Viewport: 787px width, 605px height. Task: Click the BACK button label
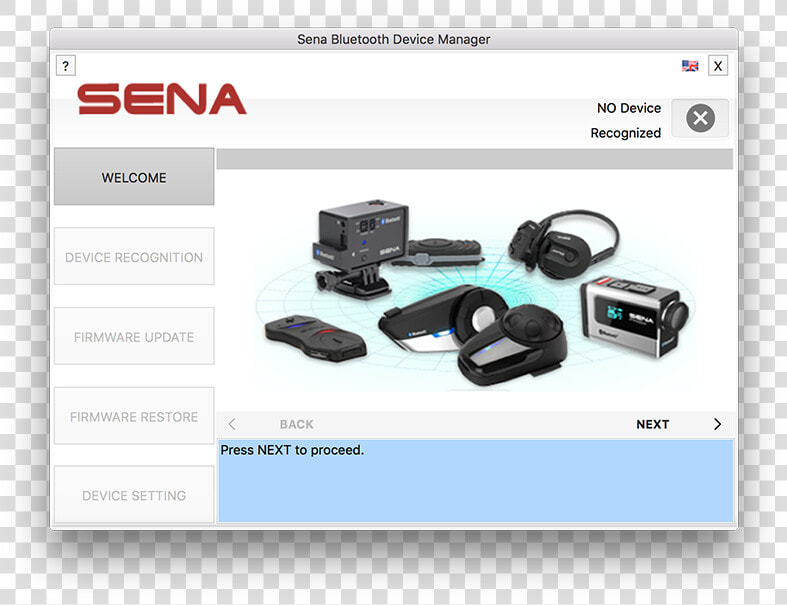[x=297, y=424]
